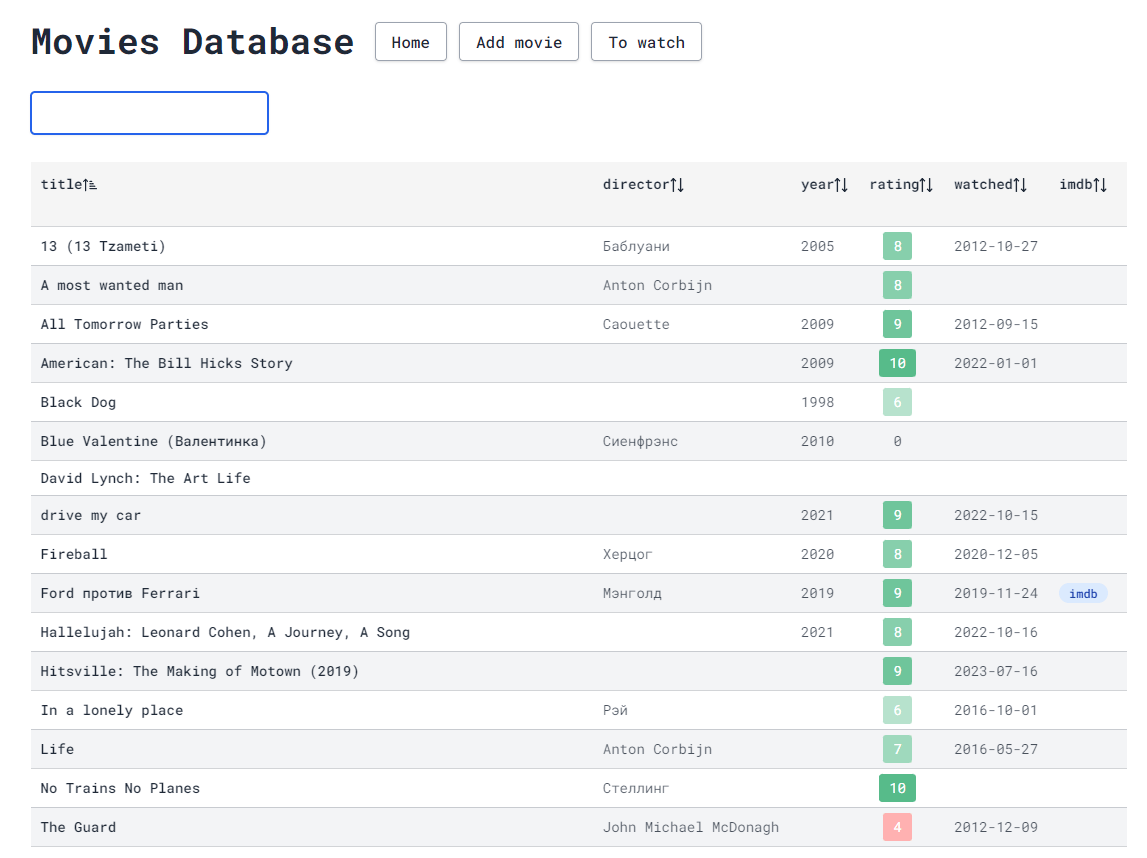Click director Сиенфрэнс for Blue Valentine
1147x858 pixels.
coord(641,441)
